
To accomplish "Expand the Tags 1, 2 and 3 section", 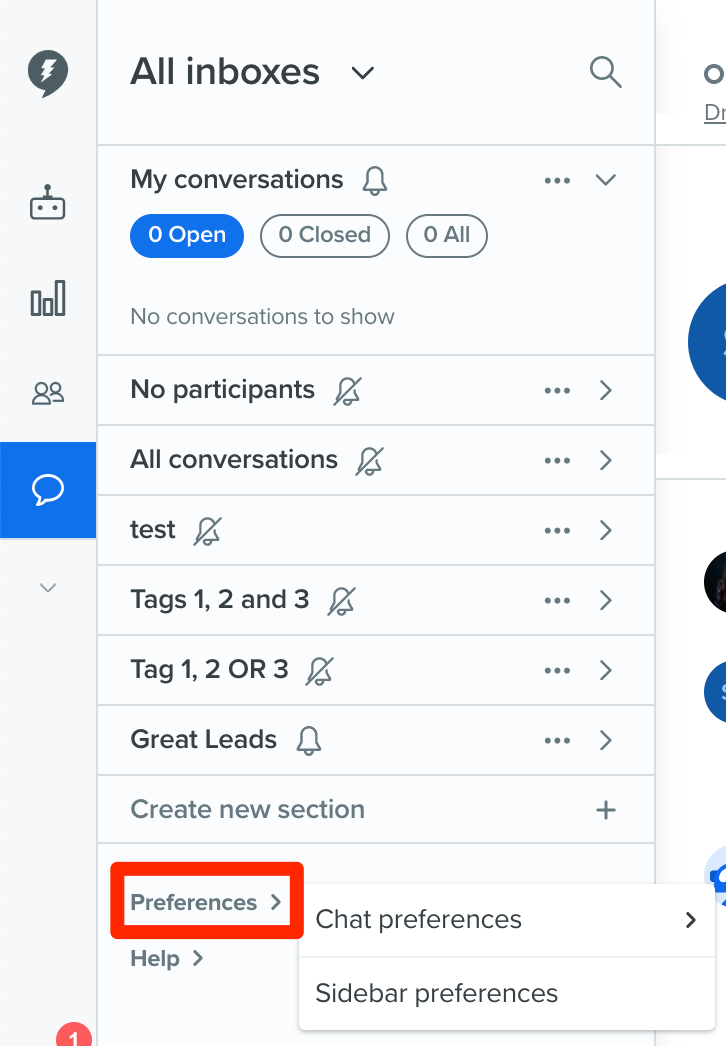I will (x=605, y=600).
